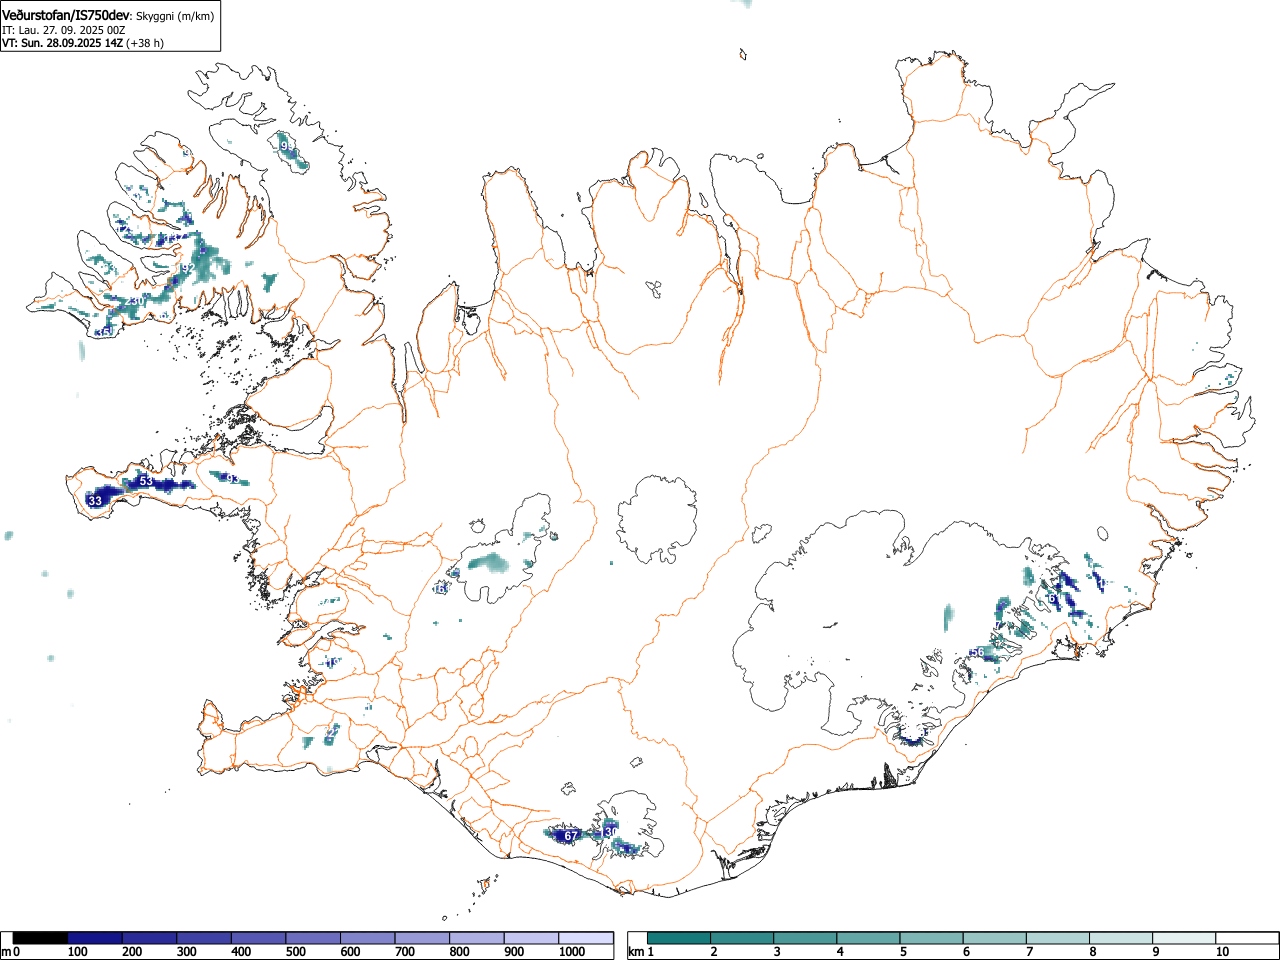Click the IT: Lau. 27. 09. 2025 00Z line

tap(63, 30)
